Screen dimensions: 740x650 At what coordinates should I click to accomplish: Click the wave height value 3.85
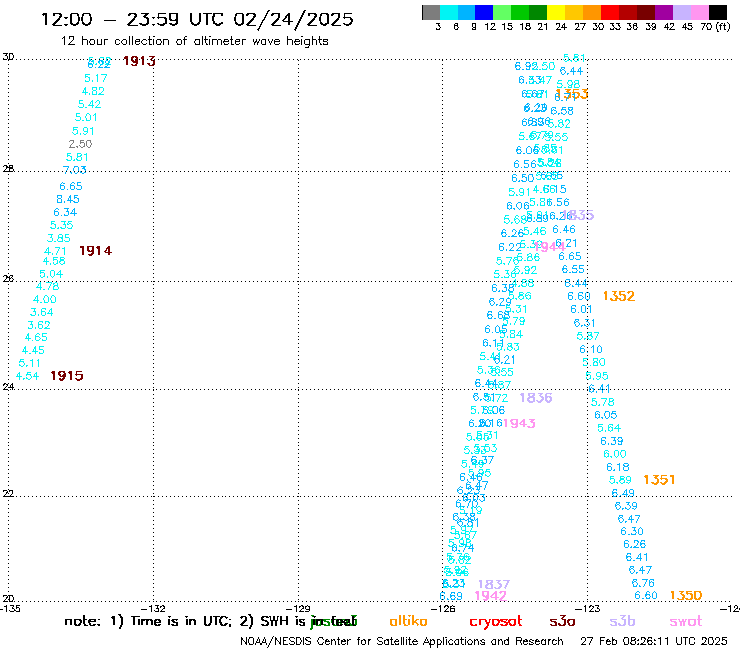point(59,238)
